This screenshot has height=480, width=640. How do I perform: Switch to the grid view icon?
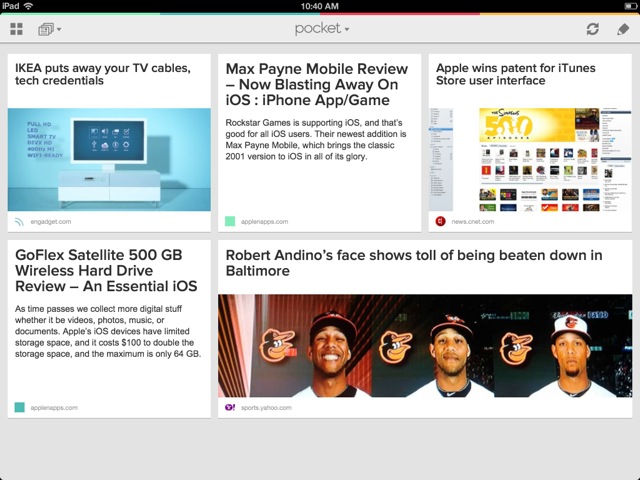pyautogui.click(x=16, y=29)
